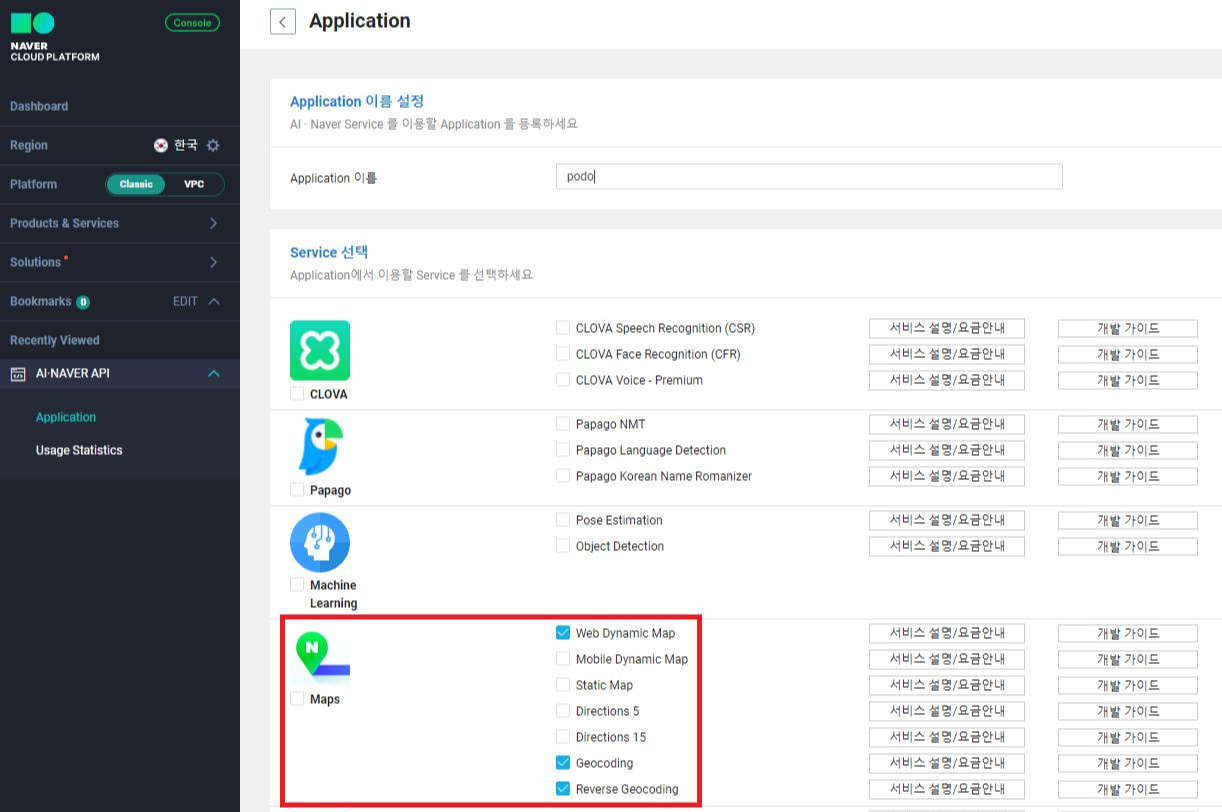Image resolution: width=1222 pixels, height=812 pixels.
Task: Click the Region label in sidebar
Action: (x=29, y=145)
